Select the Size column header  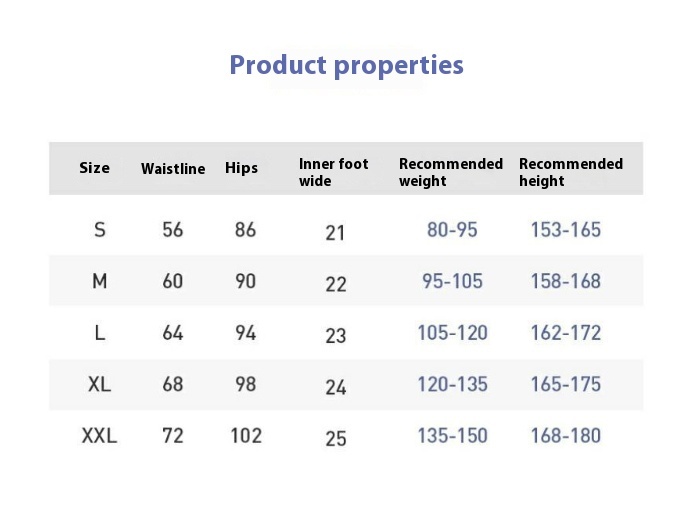click(x=94, y=168)
